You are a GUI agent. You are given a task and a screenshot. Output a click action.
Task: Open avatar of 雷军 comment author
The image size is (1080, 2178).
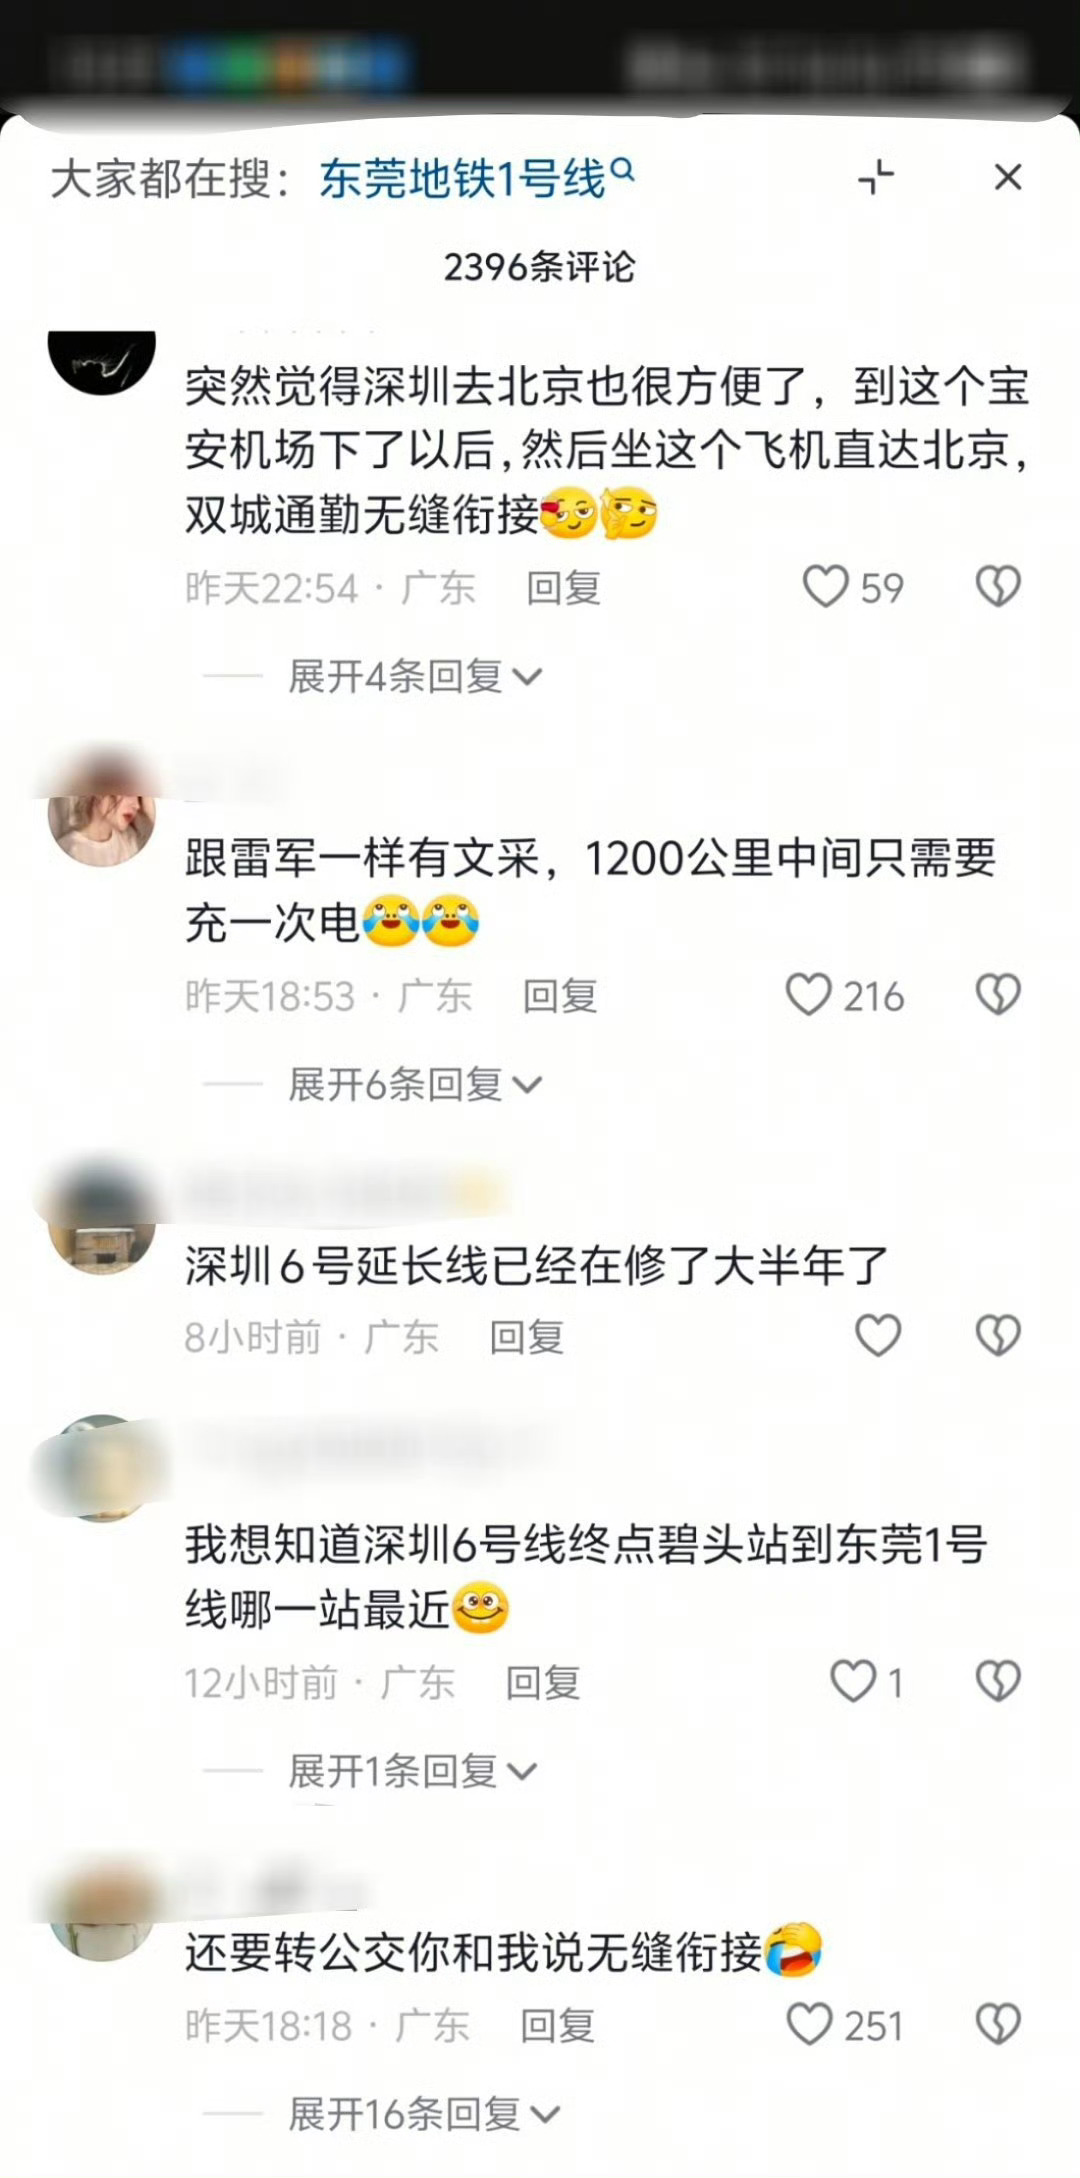[102, 812]
